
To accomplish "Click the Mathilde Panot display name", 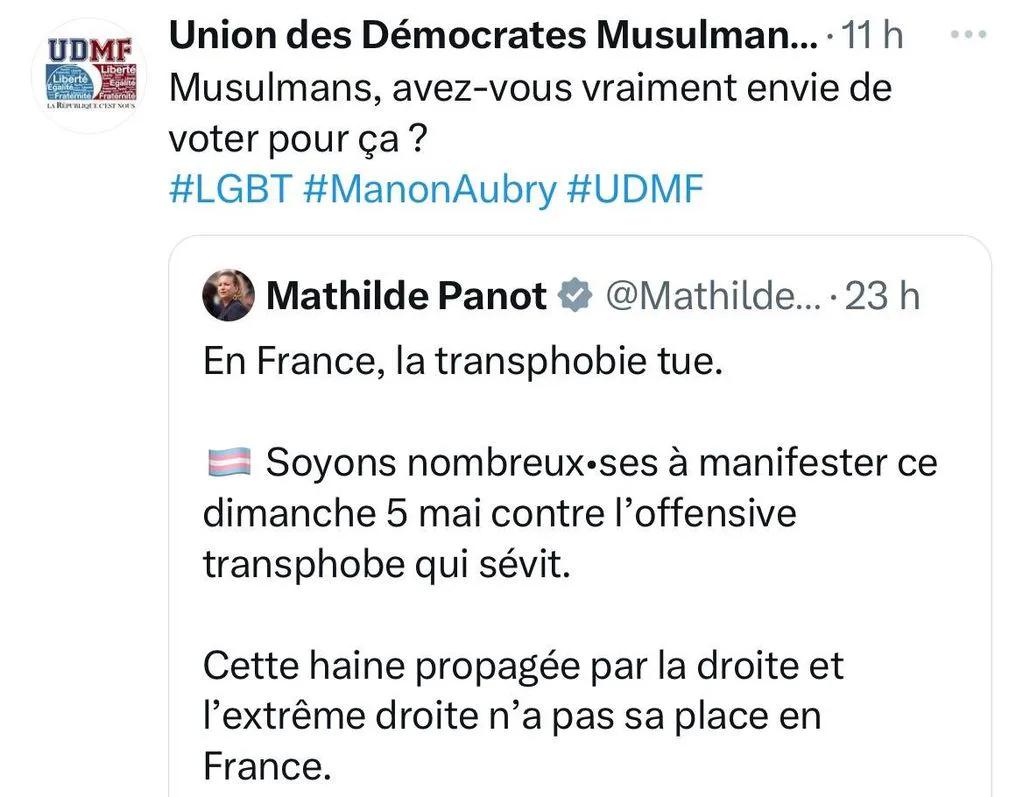I will (x=406, y=296).
